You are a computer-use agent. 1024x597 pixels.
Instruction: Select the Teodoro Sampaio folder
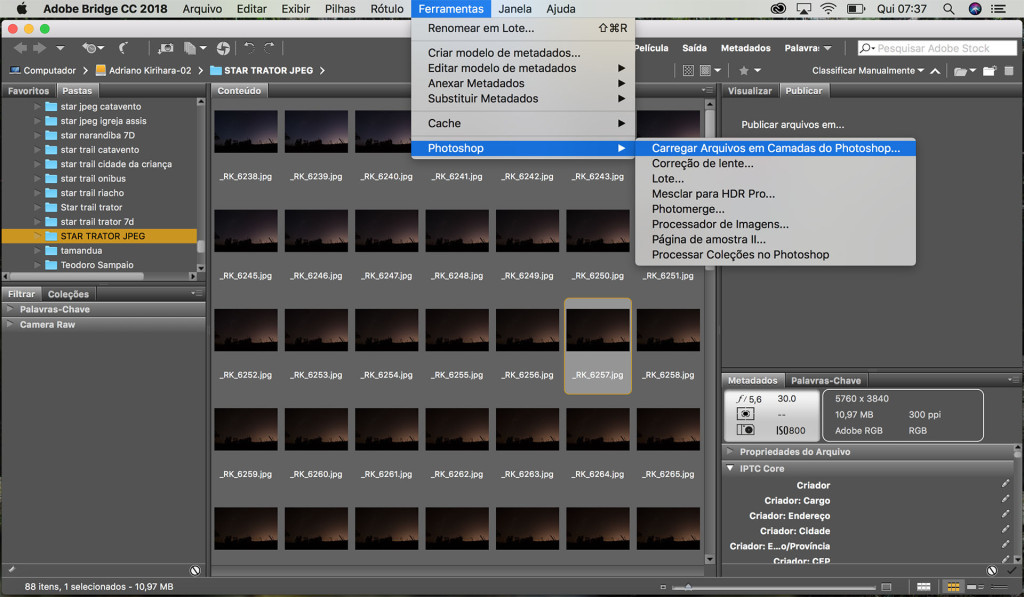(x=97, y=265)
